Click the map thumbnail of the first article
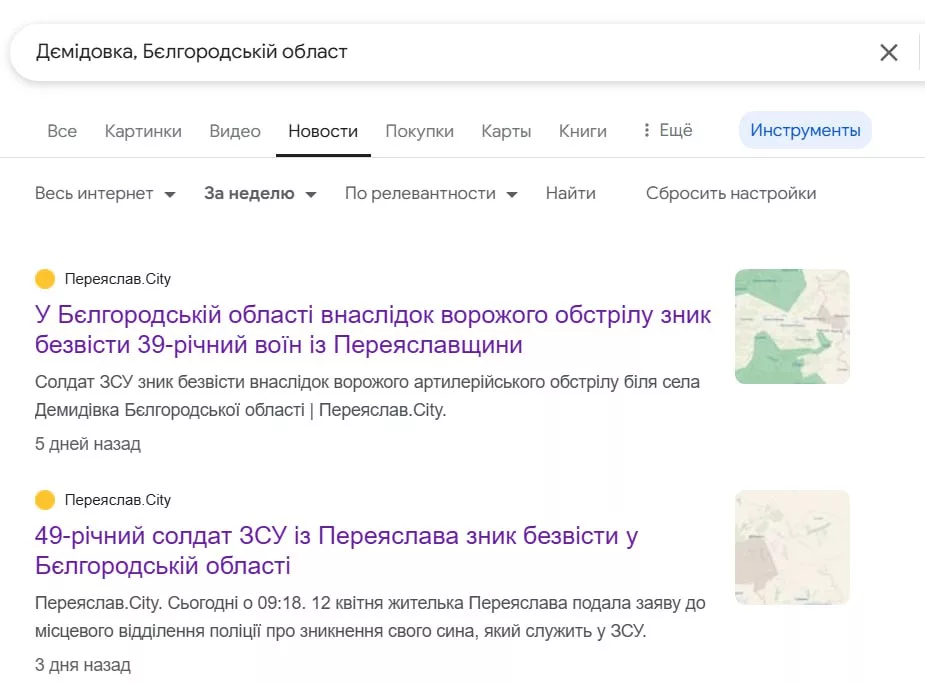 (x=791, y=326)
